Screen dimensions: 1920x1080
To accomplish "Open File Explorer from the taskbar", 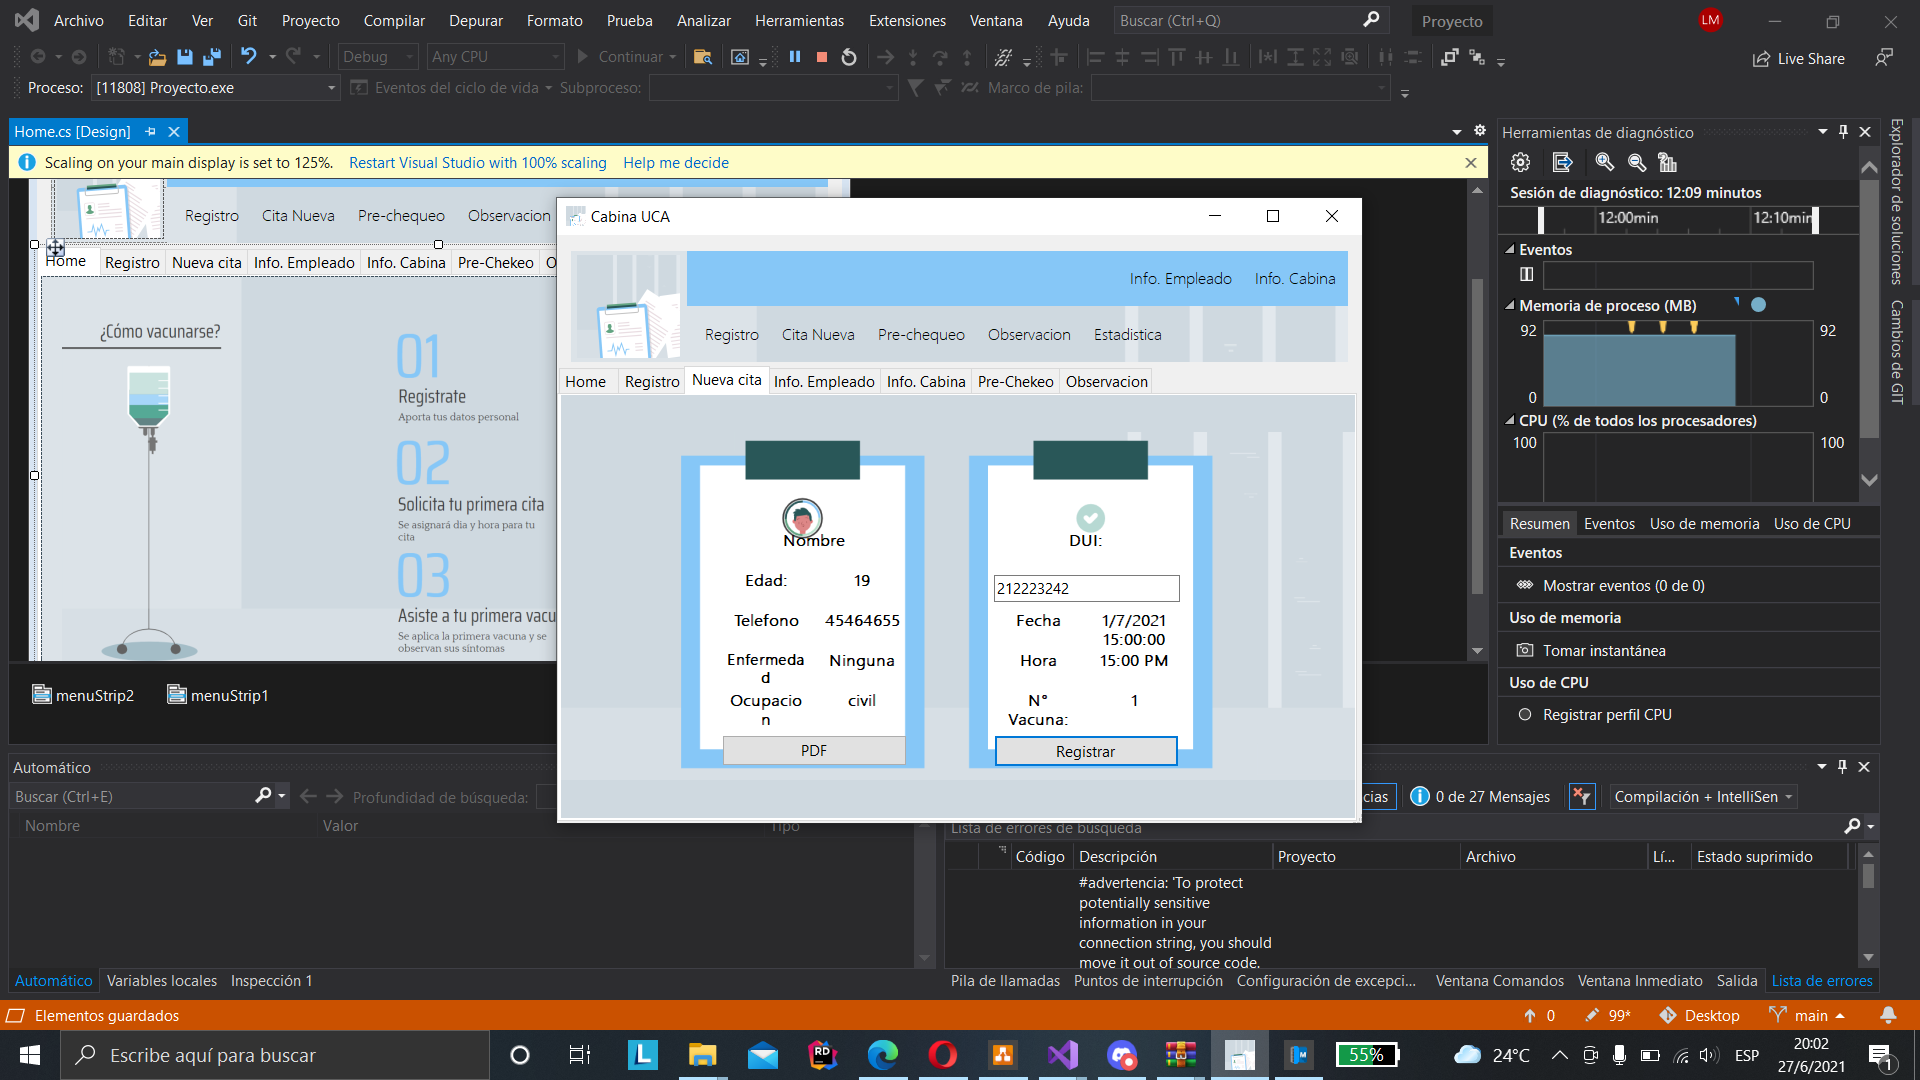I will click(x=702, y=1055).
